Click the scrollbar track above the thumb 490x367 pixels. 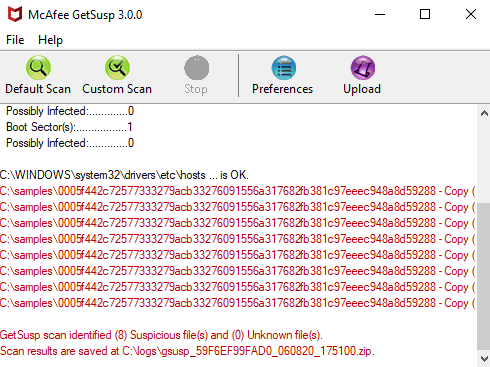(484, 161)
